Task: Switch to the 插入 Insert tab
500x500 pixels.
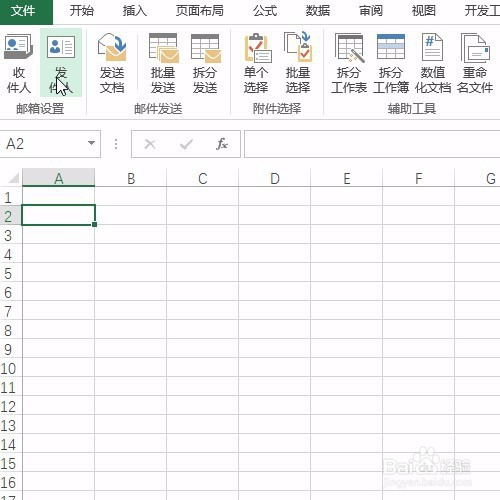Action: click(x=134, y=11)
